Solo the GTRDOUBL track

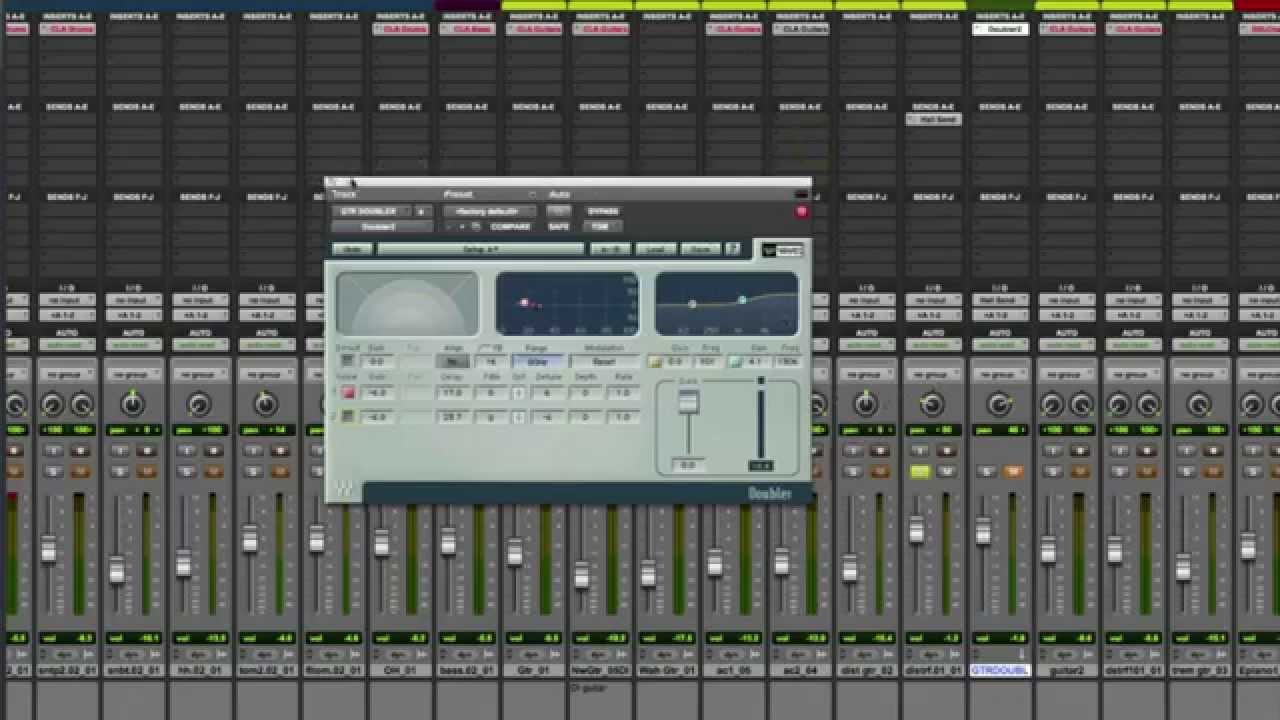coord(987,471)
